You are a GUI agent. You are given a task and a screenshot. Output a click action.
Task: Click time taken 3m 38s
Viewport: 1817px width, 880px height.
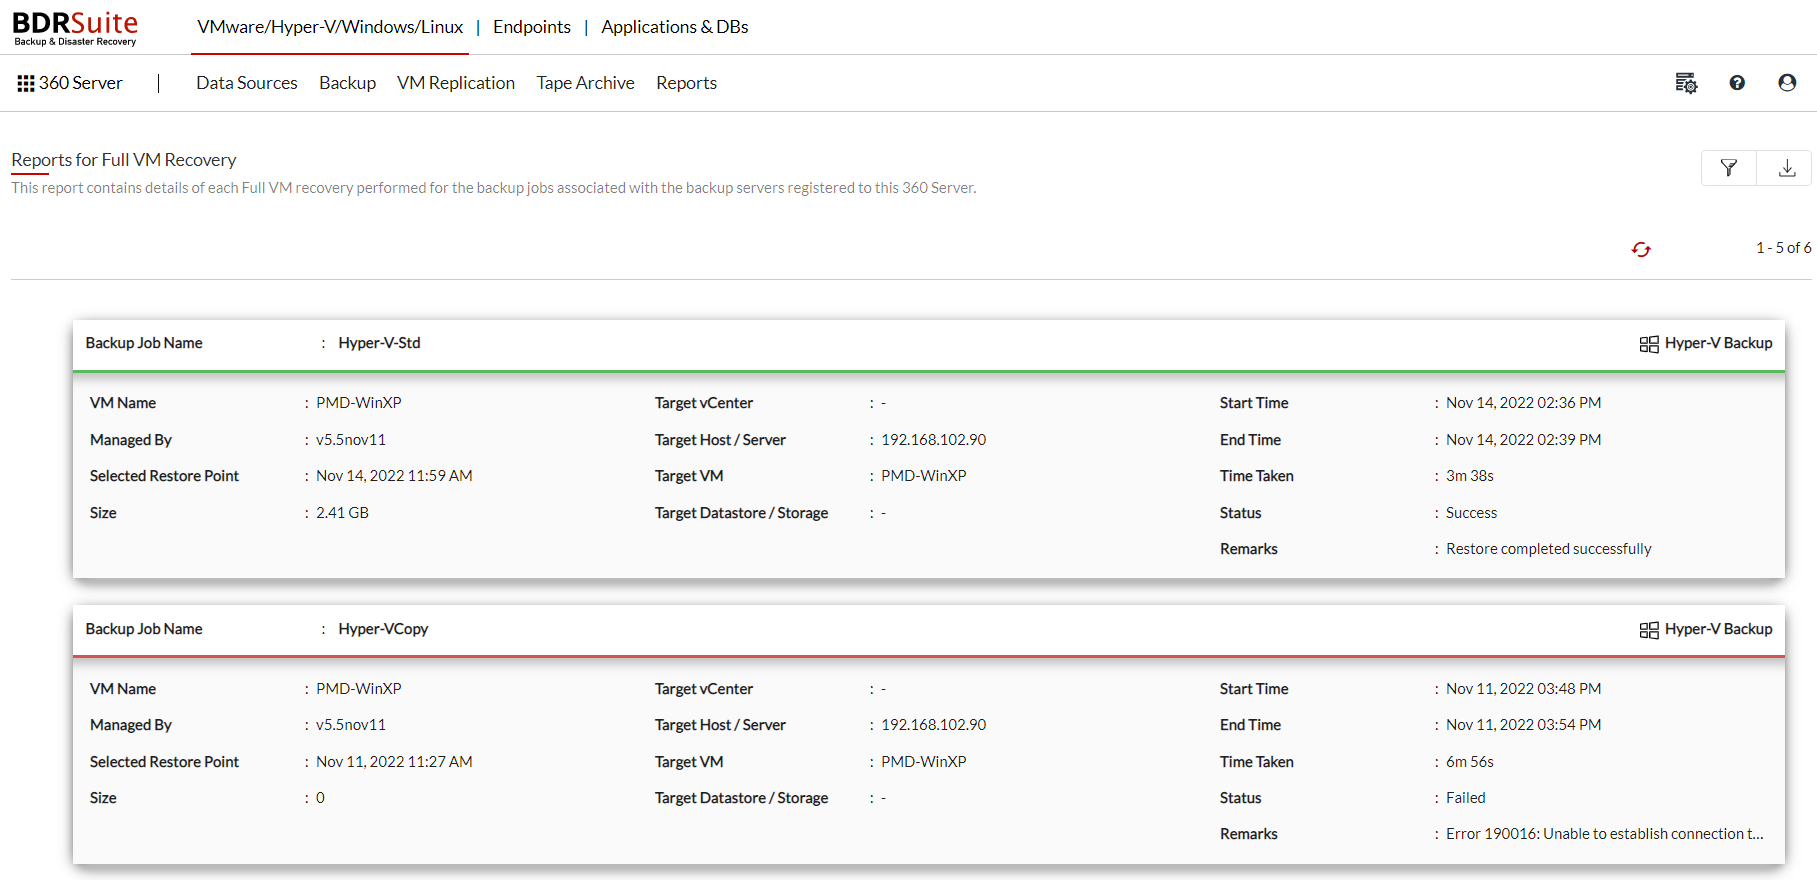(x=1470, y=476)
